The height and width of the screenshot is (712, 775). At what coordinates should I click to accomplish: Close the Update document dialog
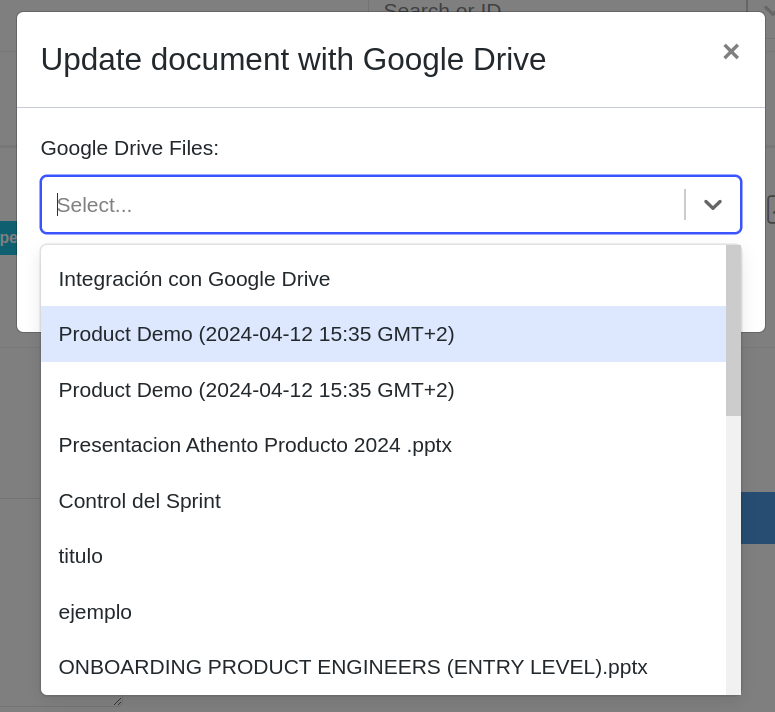[731, 51]
